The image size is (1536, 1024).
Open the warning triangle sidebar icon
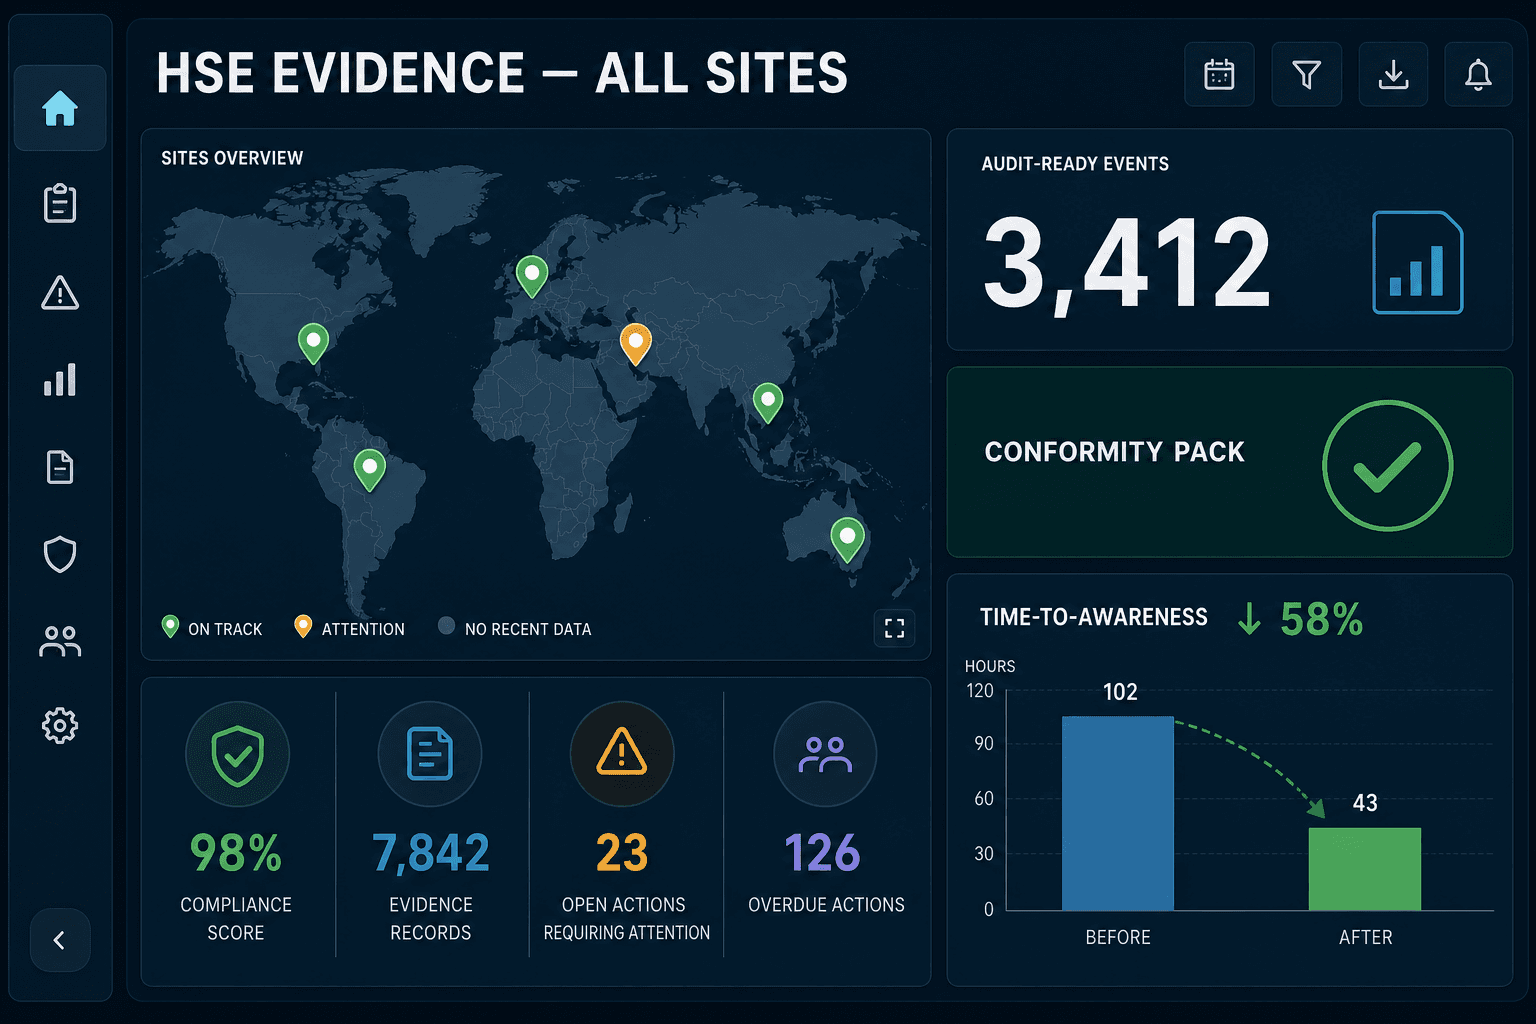click(x=60, y=293)
